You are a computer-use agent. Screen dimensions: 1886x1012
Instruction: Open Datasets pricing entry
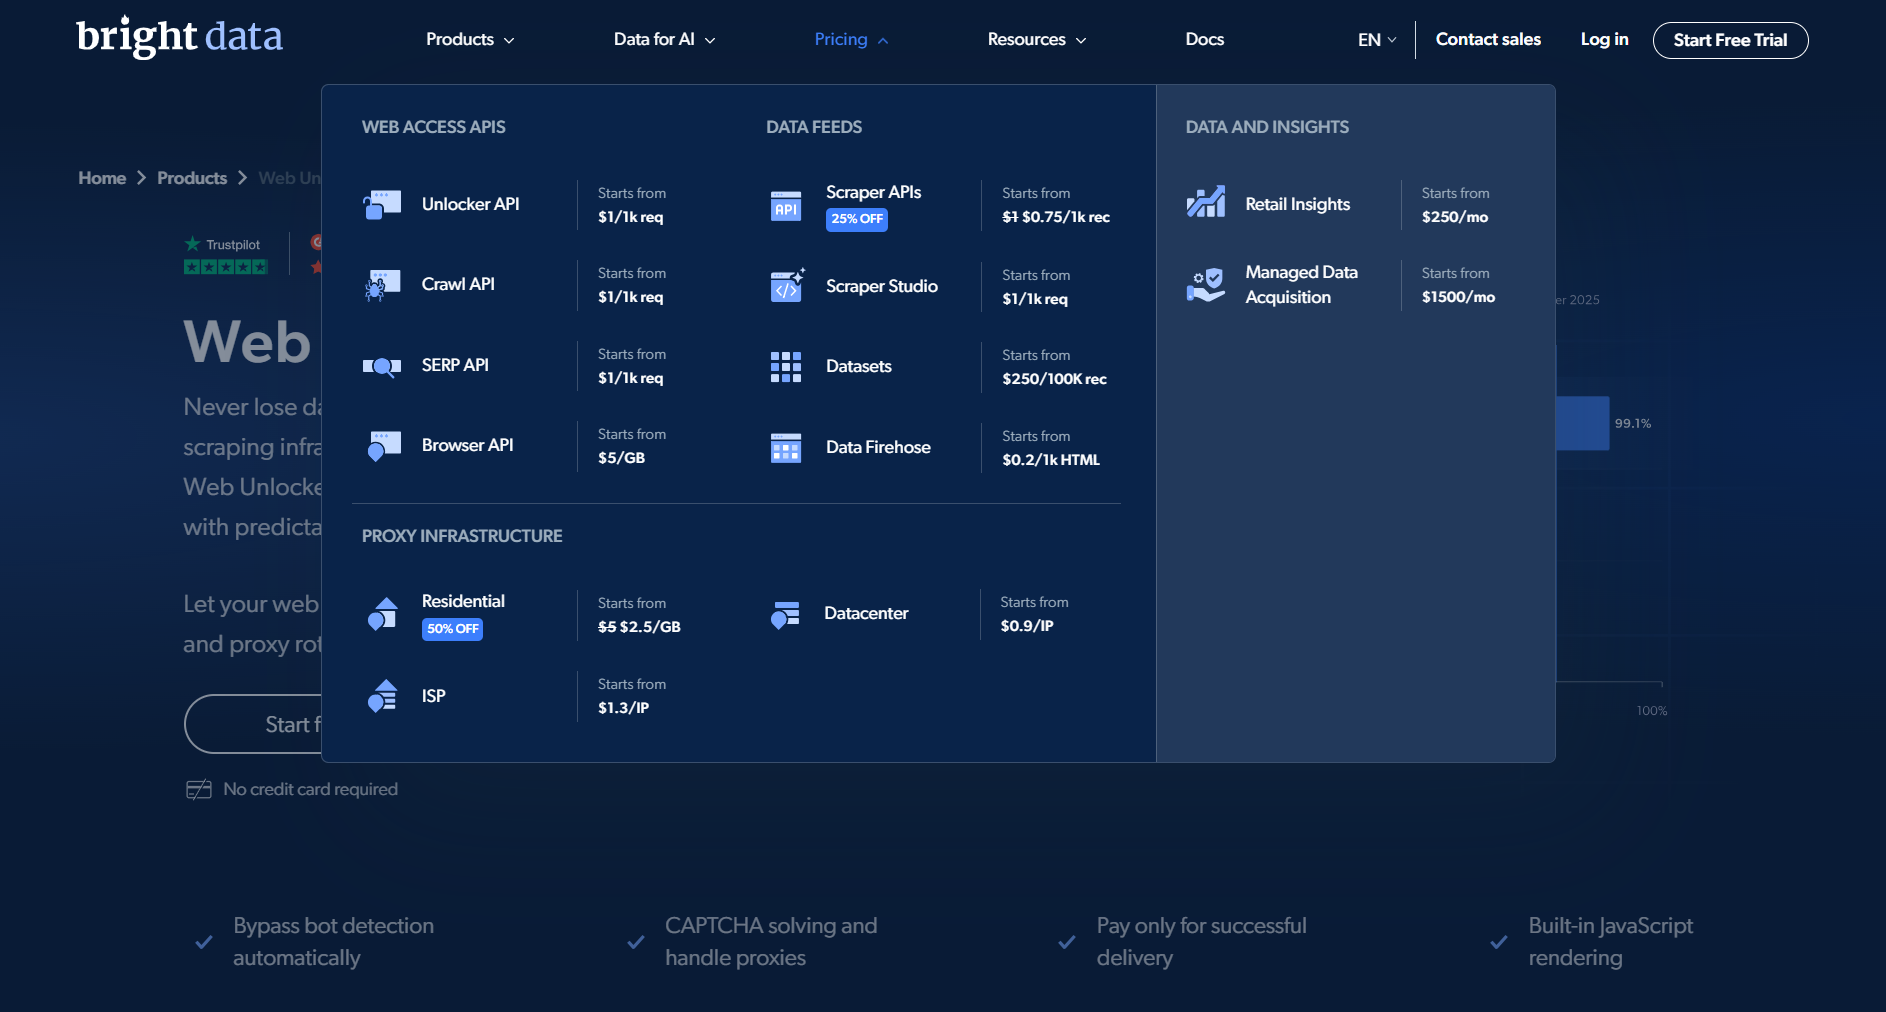[859, 366]
